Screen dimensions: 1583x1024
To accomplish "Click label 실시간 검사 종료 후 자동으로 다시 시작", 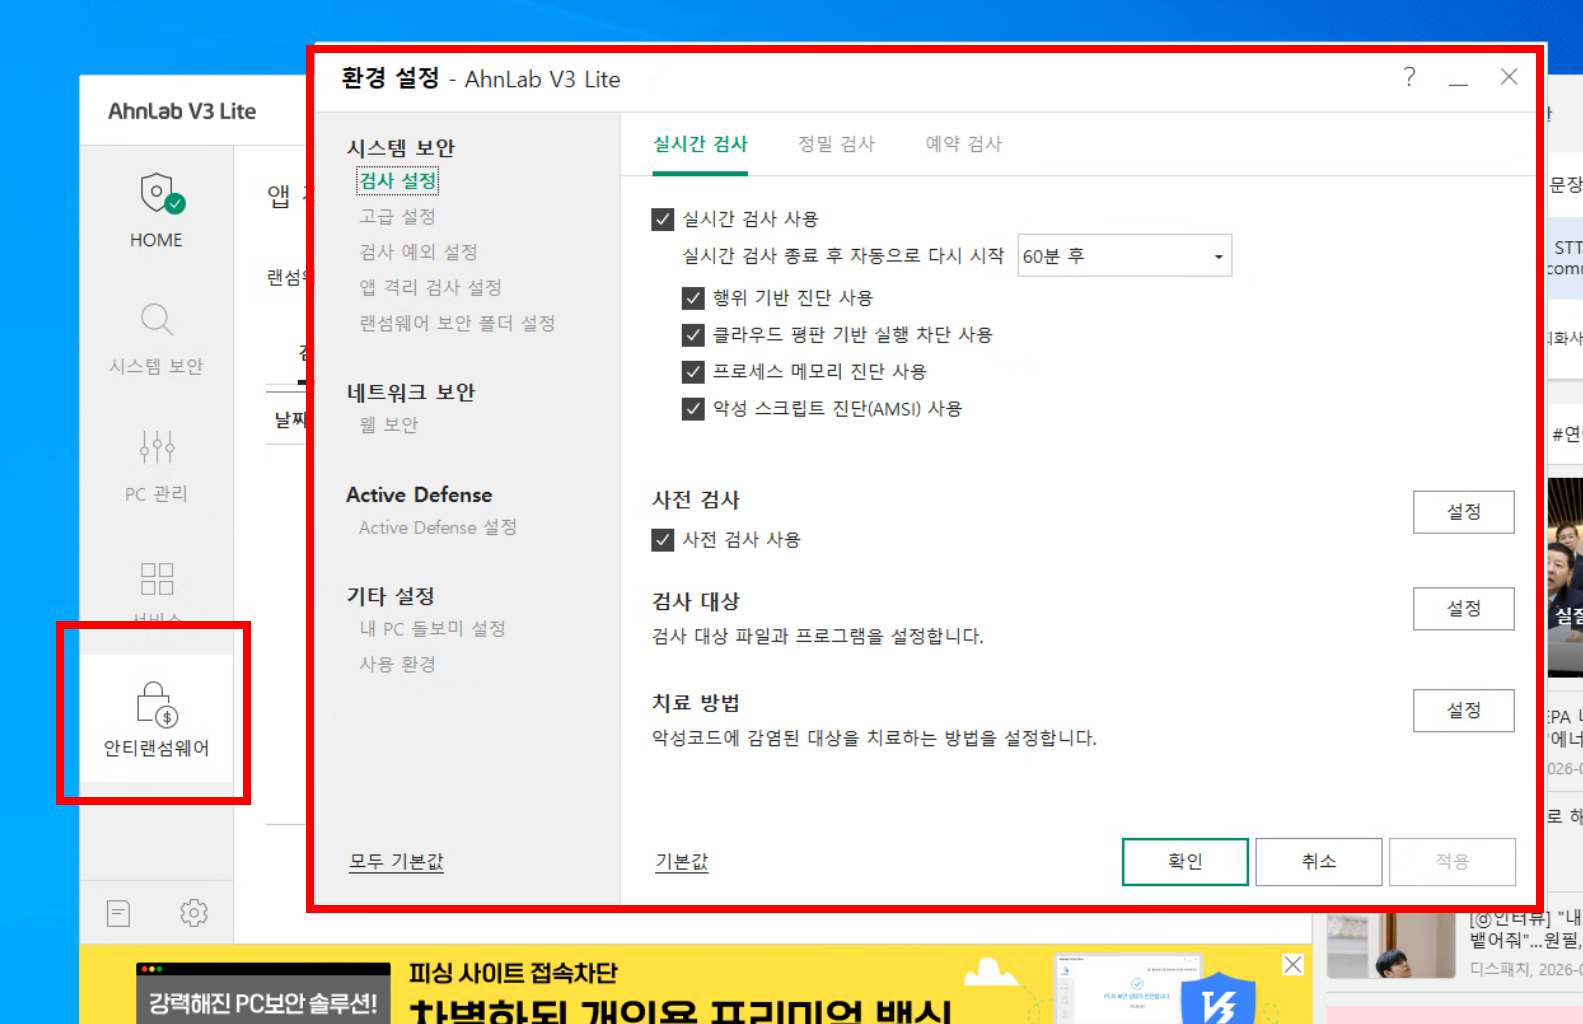I will point(843,256).
